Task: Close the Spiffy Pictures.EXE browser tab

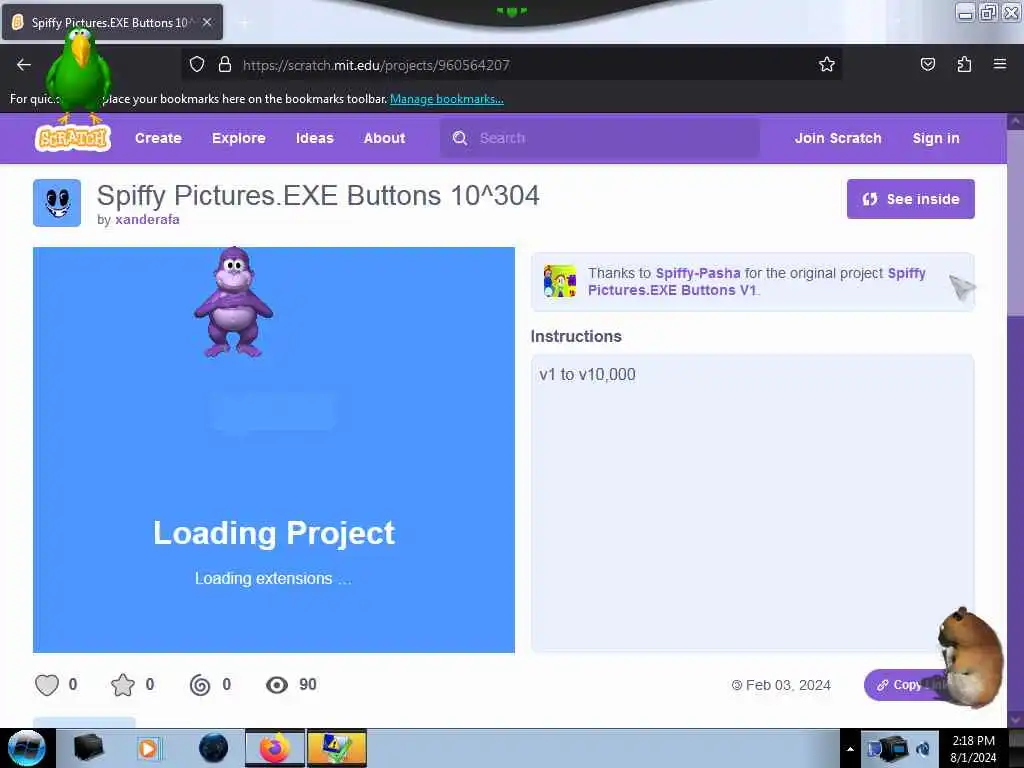Action: (x=207, y=22)
